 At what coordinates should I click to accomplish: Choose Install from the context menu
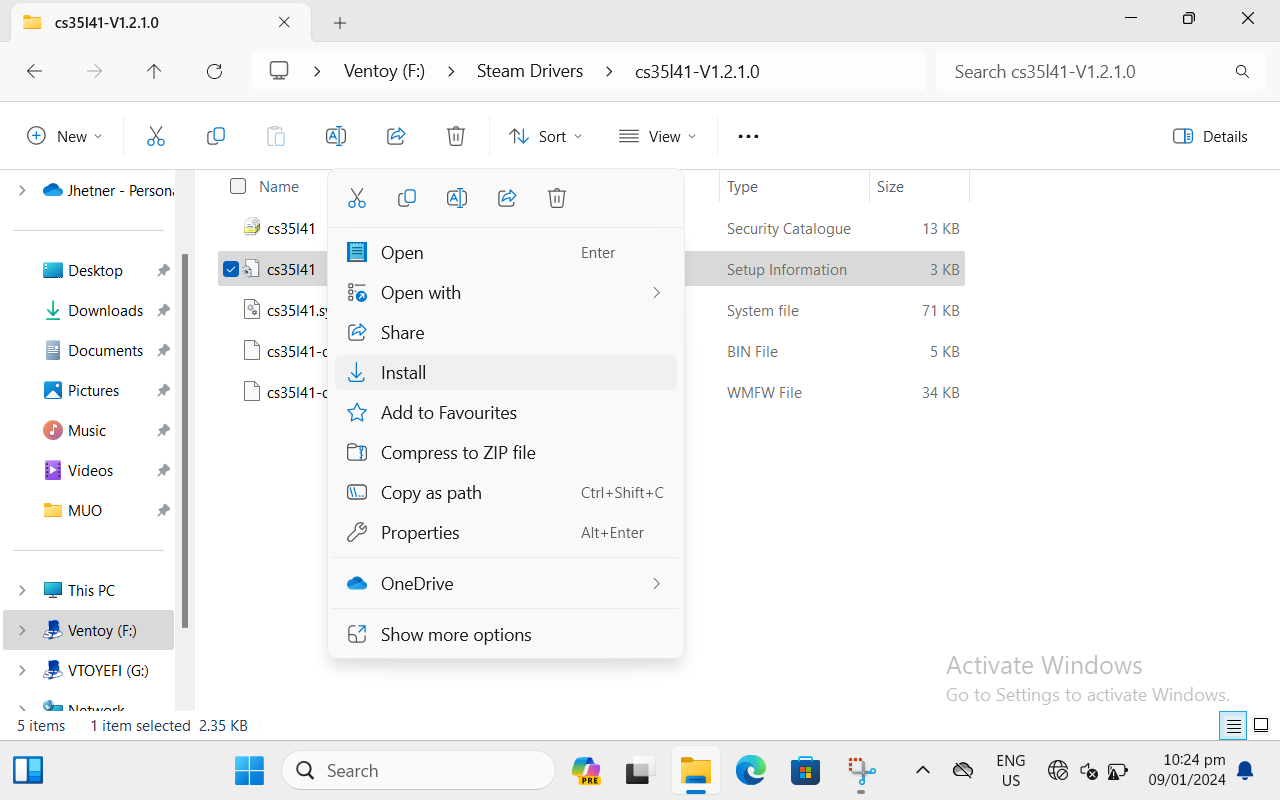[x=404, y=373]
